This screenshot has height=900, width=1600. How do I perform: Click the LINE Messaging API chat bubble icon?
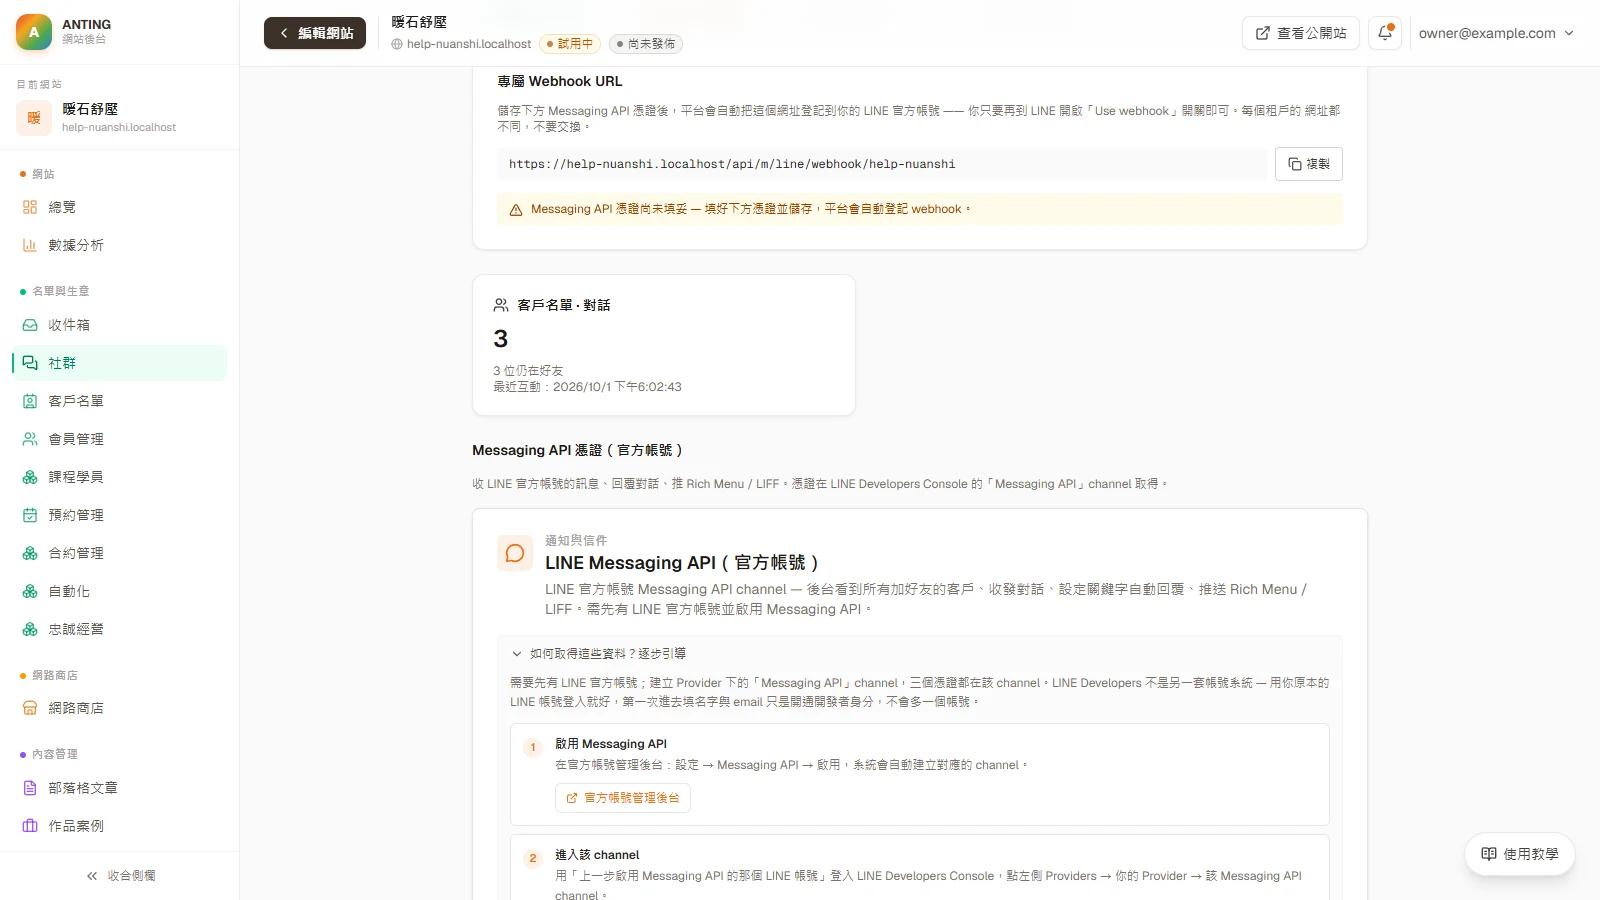(515, 553)
